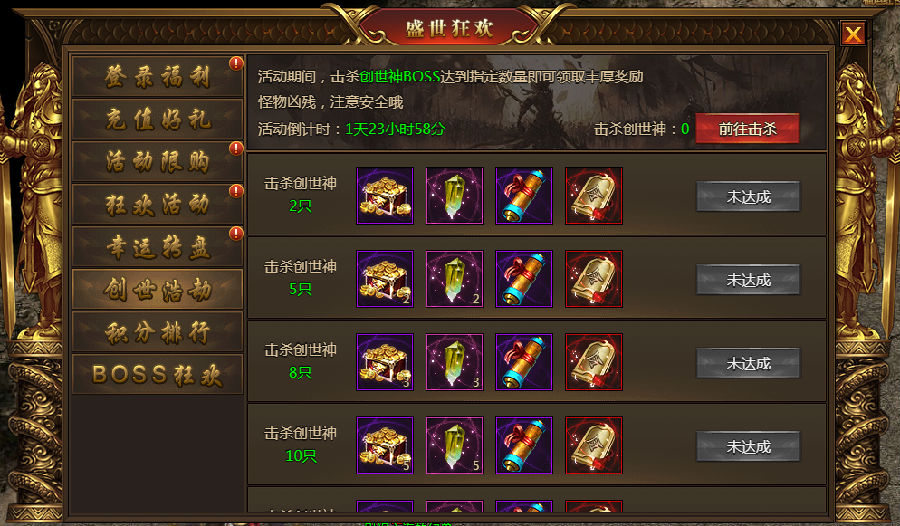Click the red 前往击杀 button
This screenshot has height=526, width=900.
coord(747,129)
